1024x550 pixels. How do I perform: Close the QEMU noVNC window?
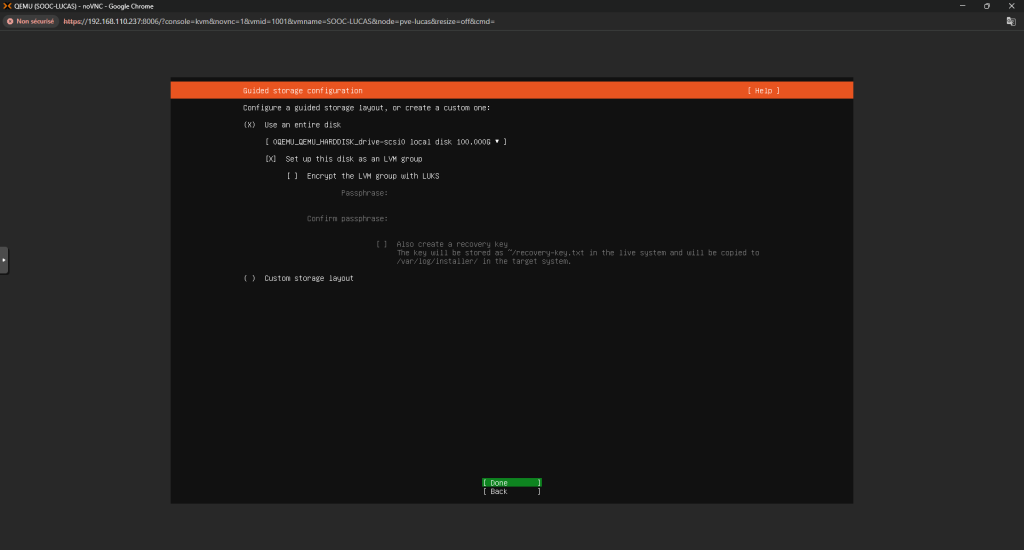click(1011, 6)
